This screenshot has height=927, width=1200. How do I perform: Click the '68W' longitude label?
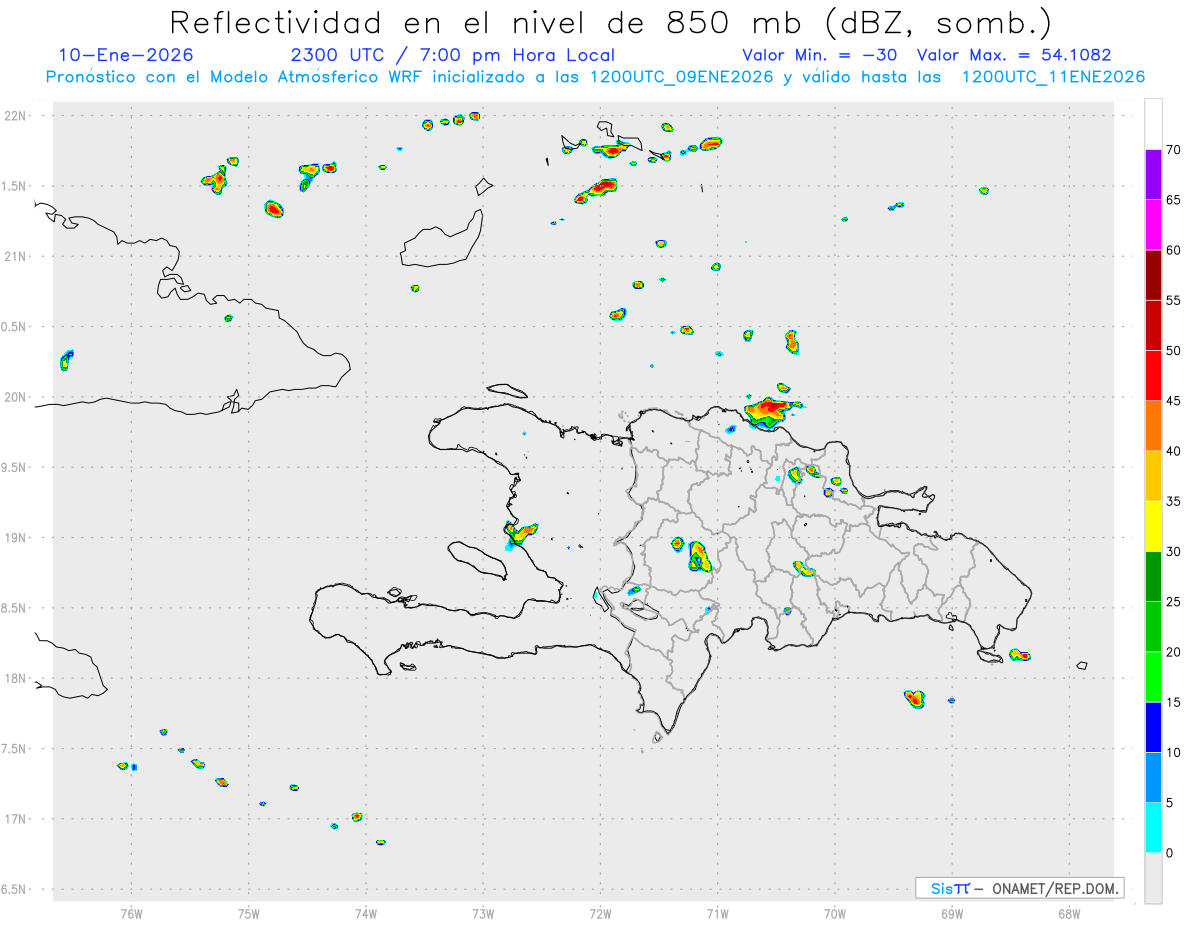pos(1069,914)
